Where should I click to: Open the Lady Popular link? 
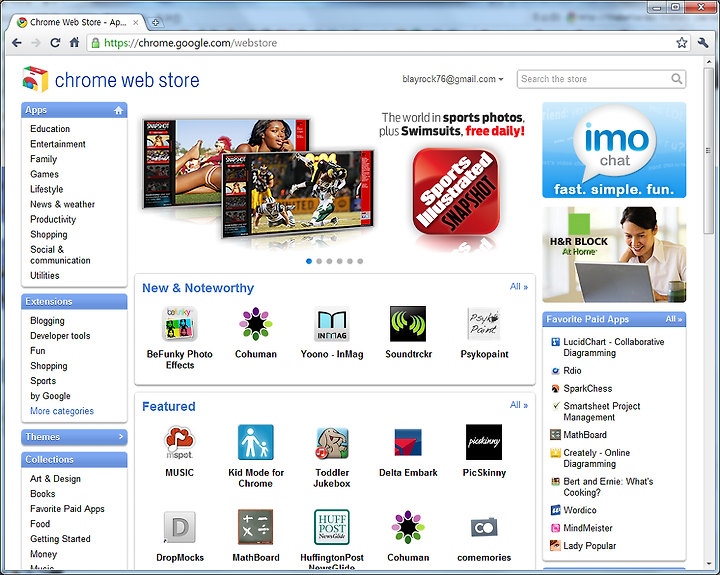coord(590,546)
